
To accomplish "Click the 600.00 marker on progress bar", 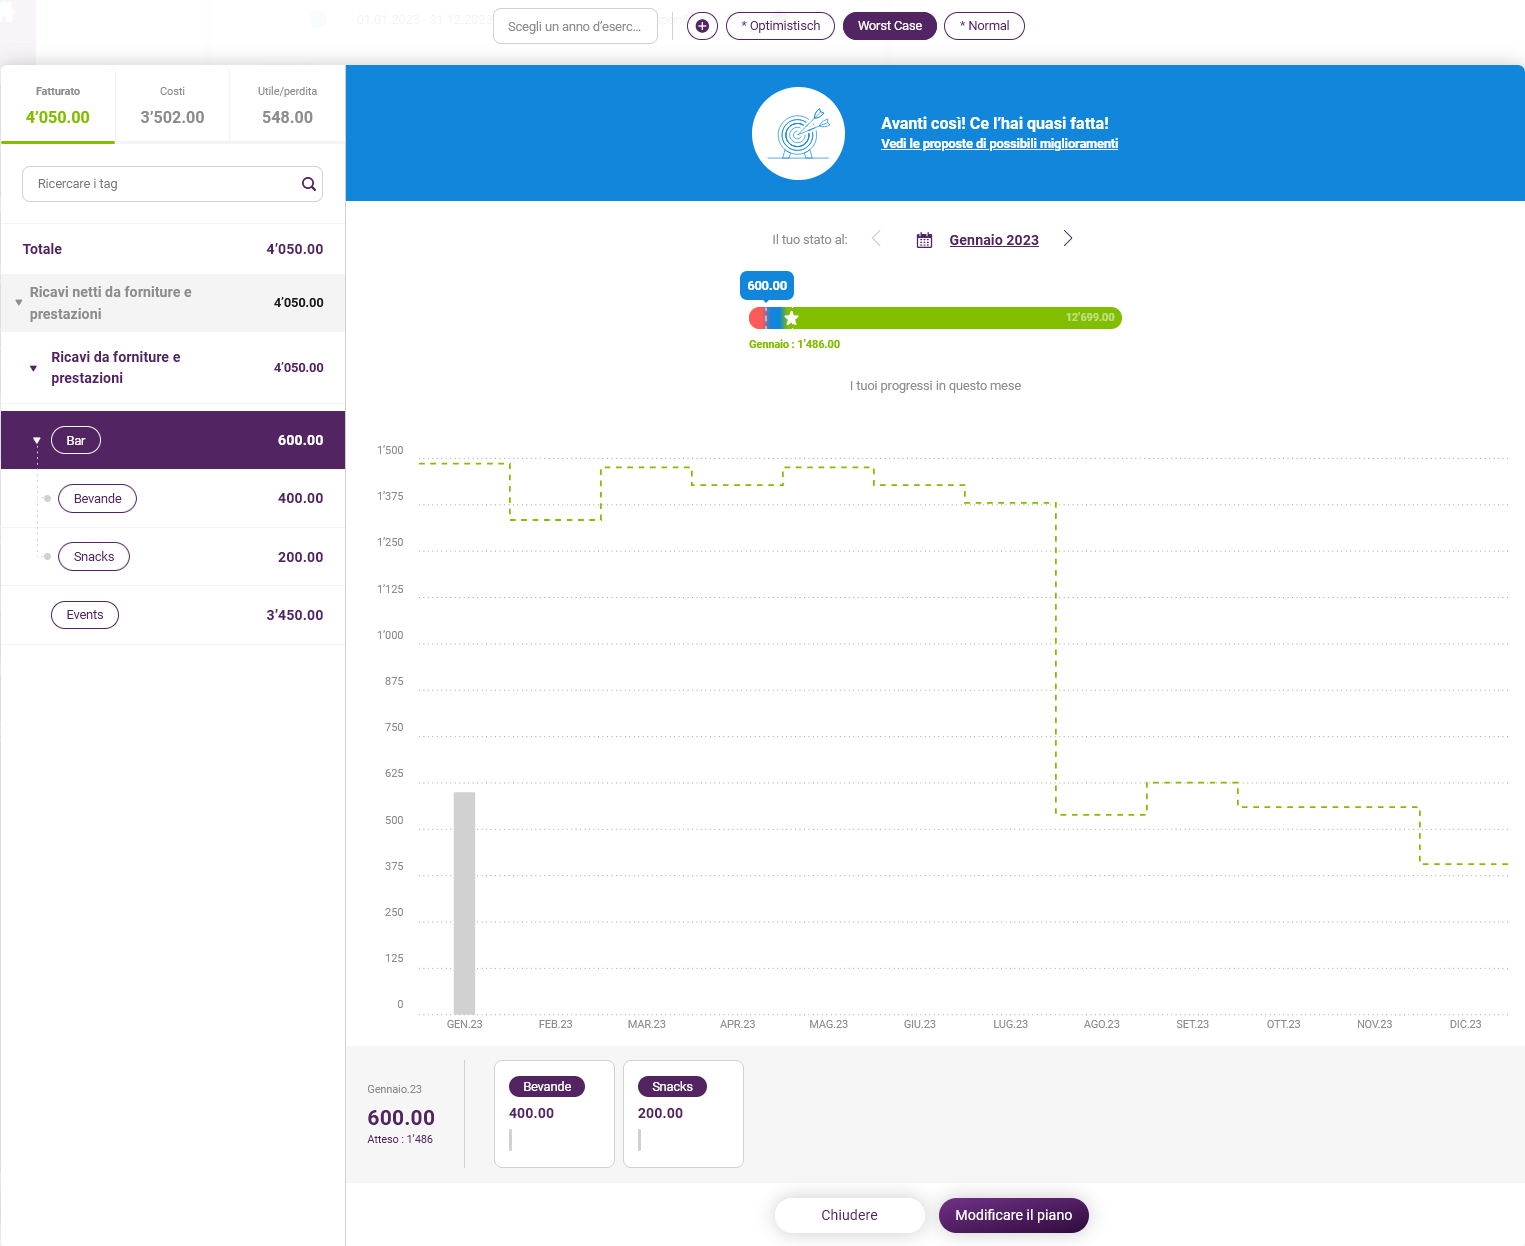I will tap(767, 285).
